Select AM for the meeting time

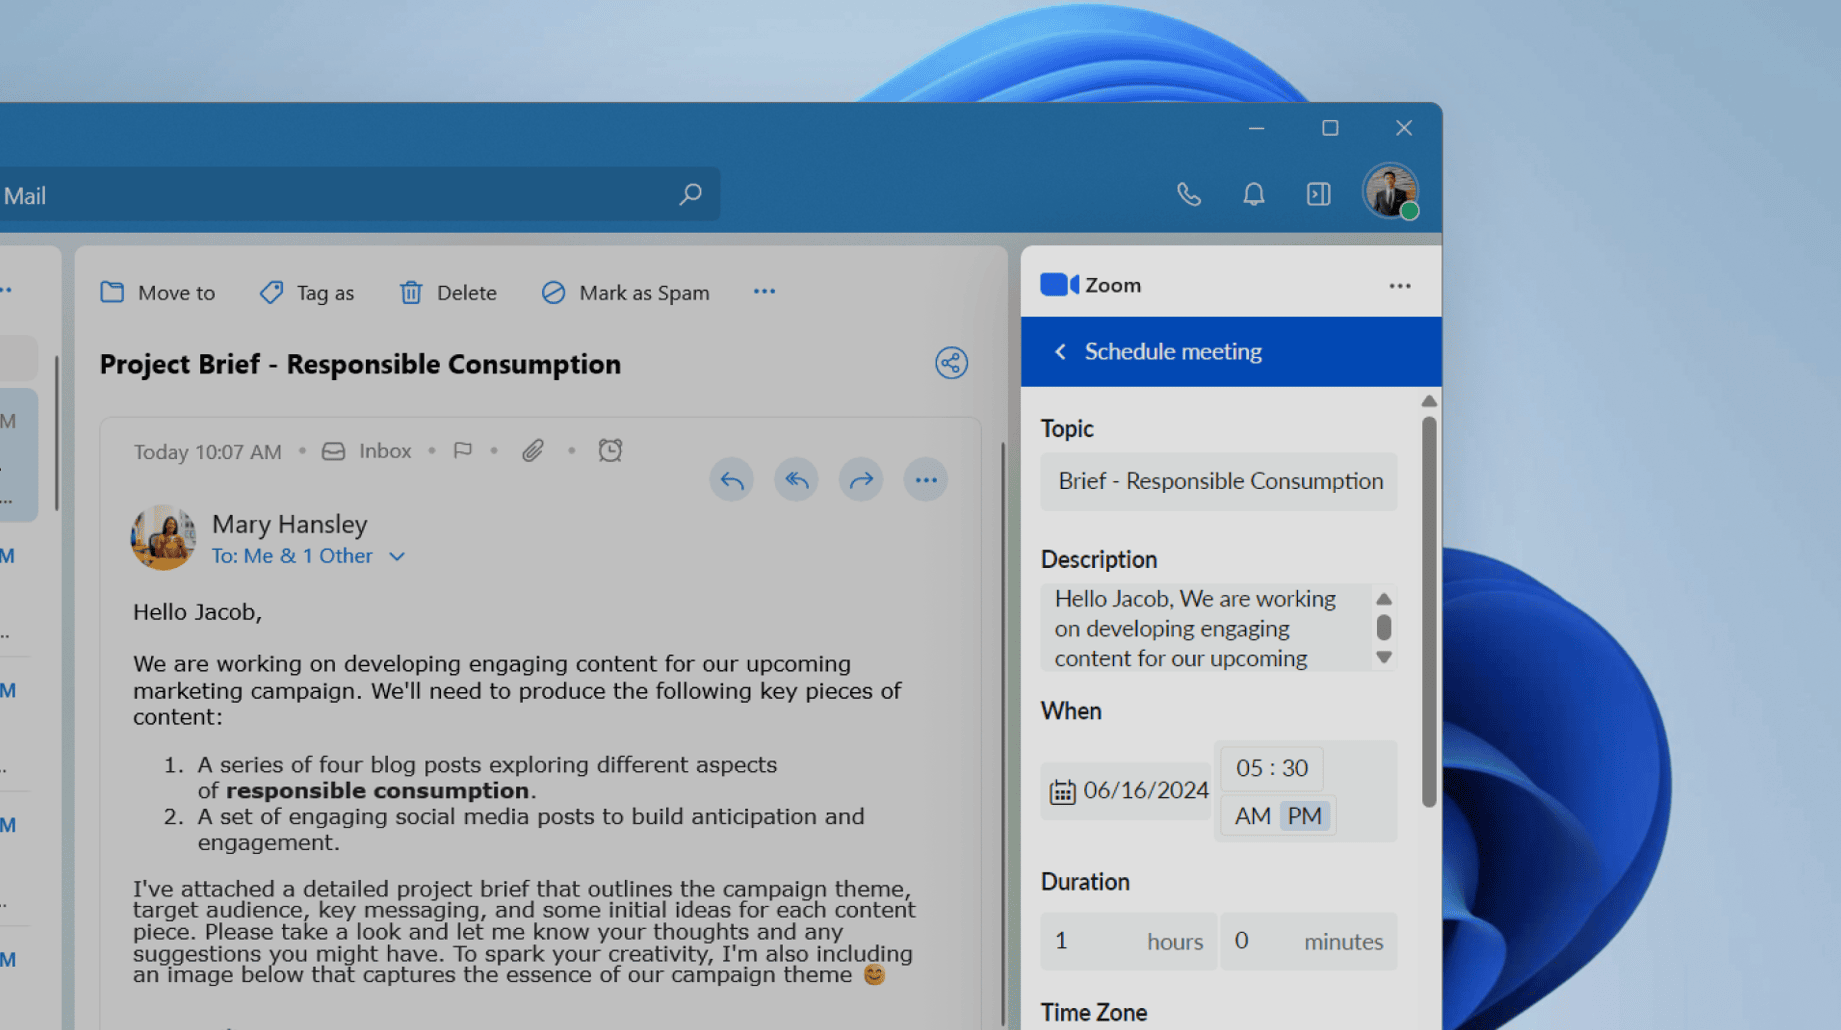click(1253, 816)
